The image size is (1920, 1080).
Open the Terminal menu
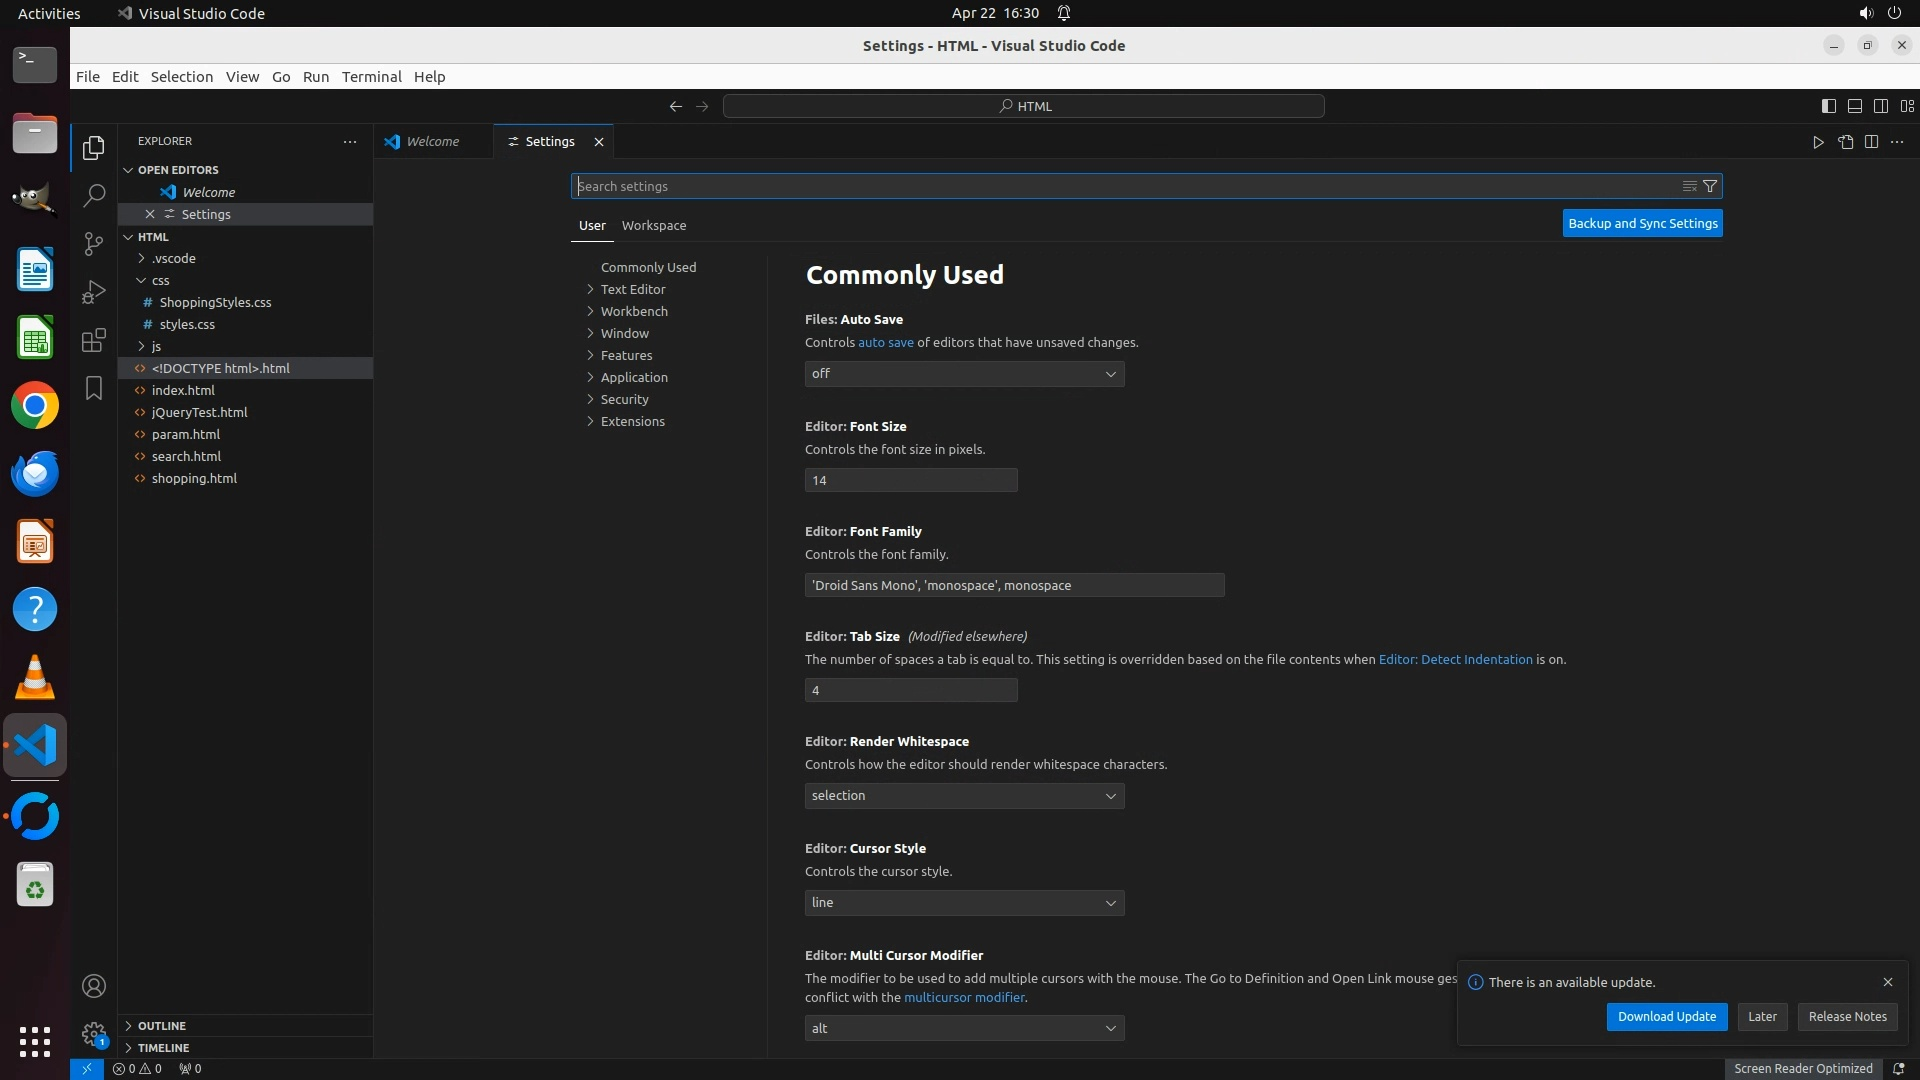click(371, 77)
